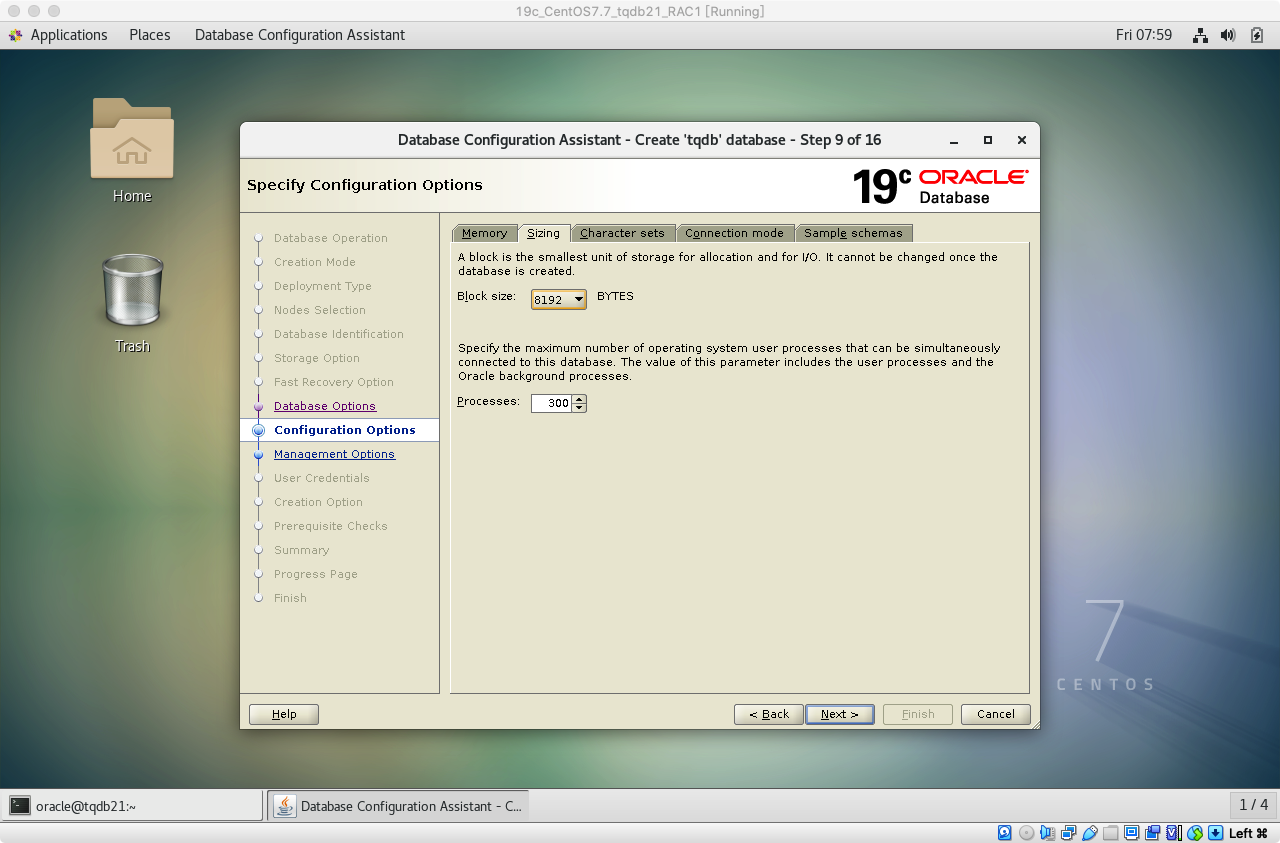The image size is (1280, 843).
Task: Click the 'Finish' step label in sidebar
Action: (291, 598)
